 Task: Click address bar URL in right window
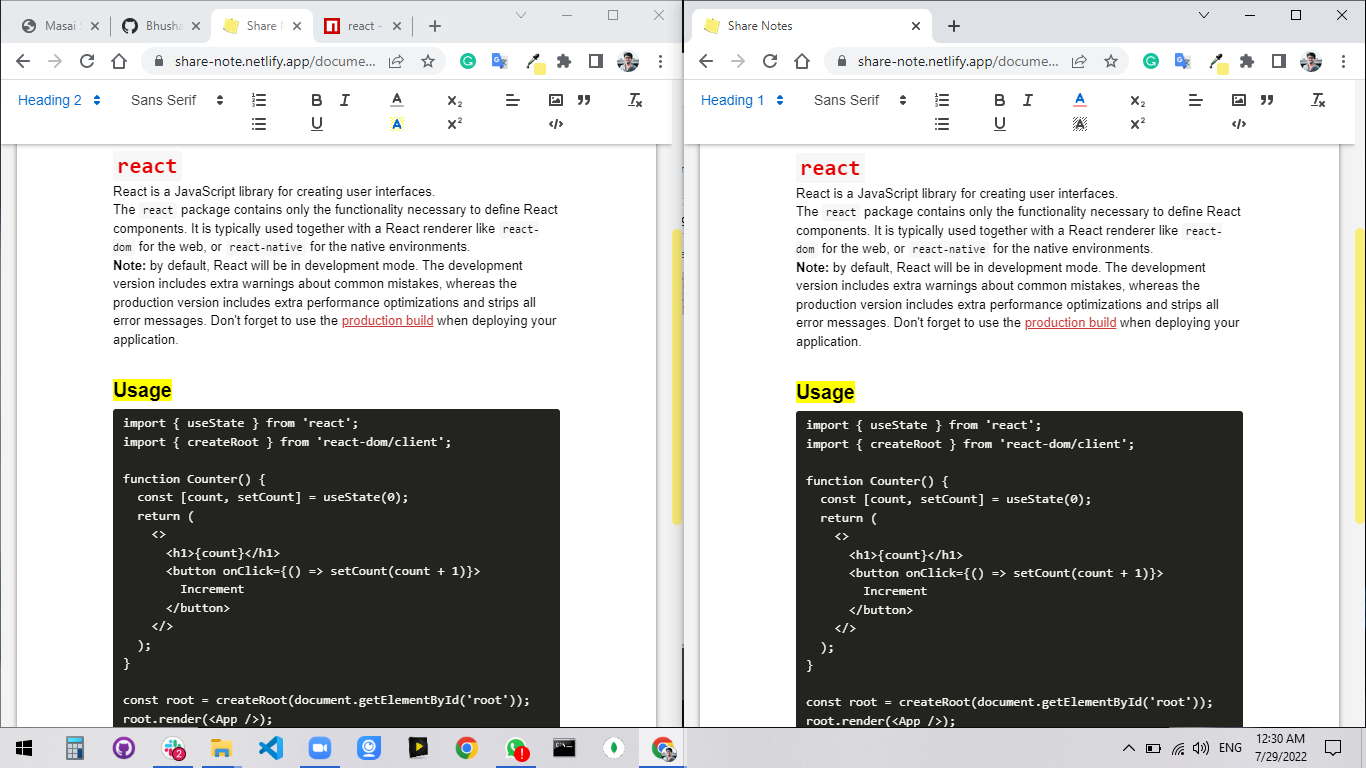tap(958, 61)
